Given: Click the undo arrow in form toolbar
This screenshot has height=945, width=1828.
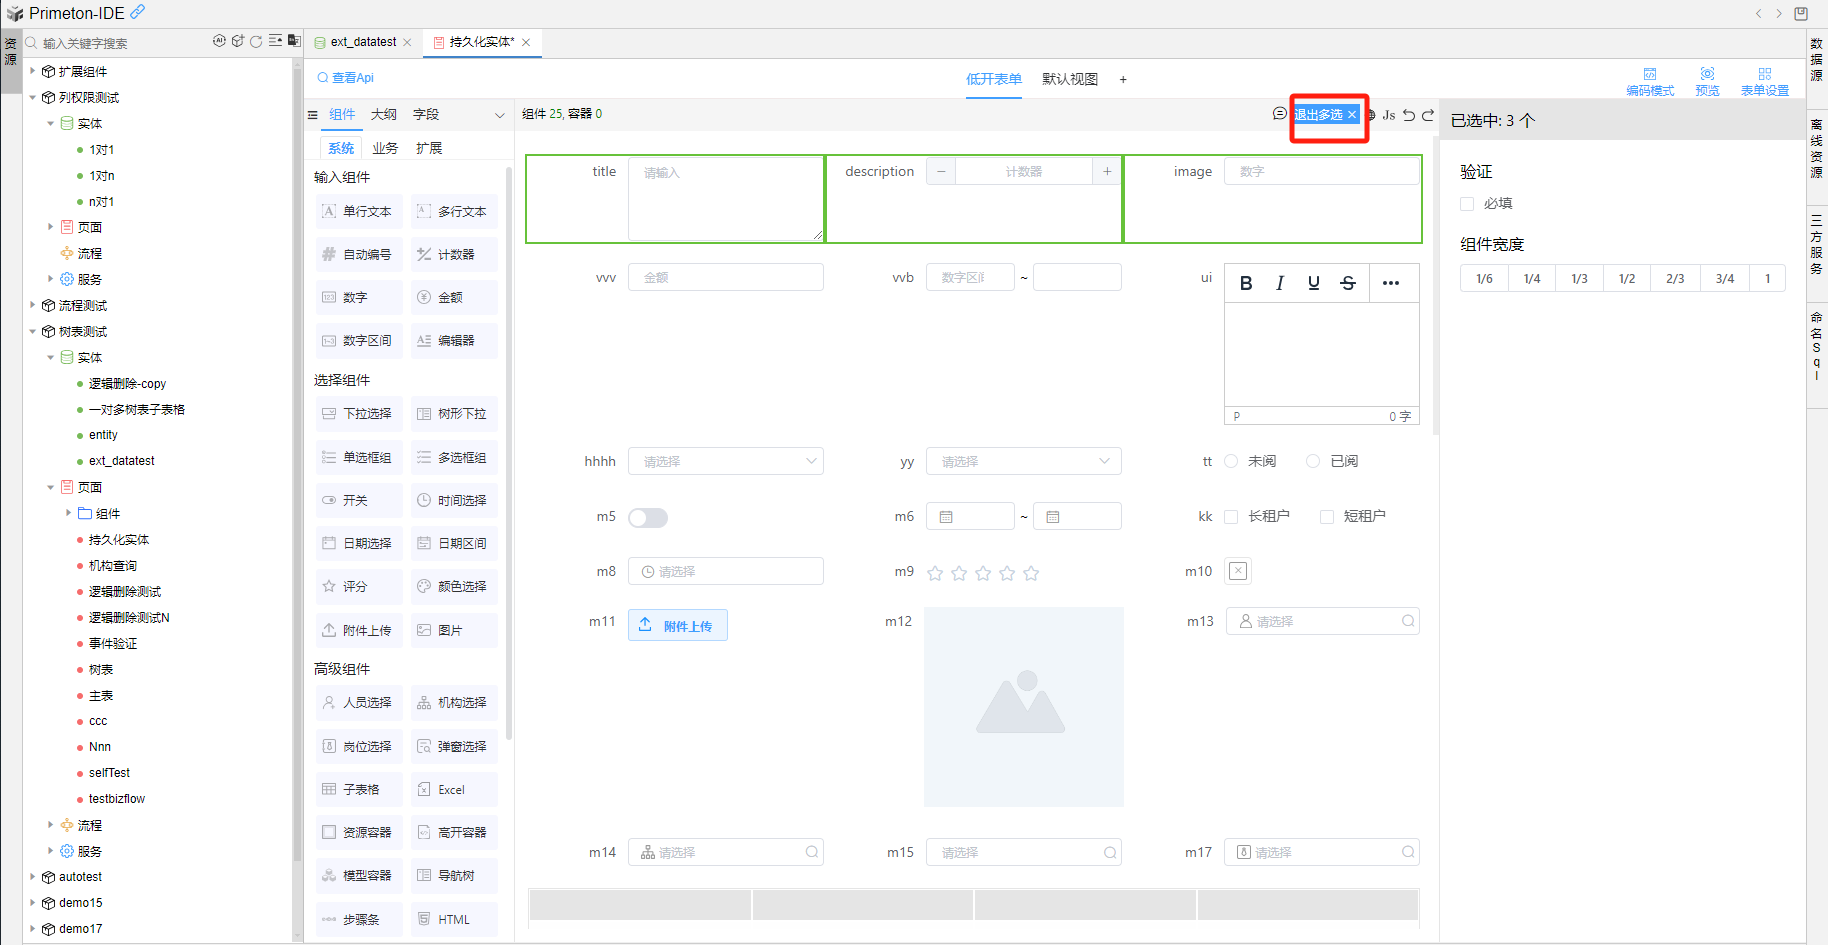Looking at the screenshot, I should coord(1409,115).
